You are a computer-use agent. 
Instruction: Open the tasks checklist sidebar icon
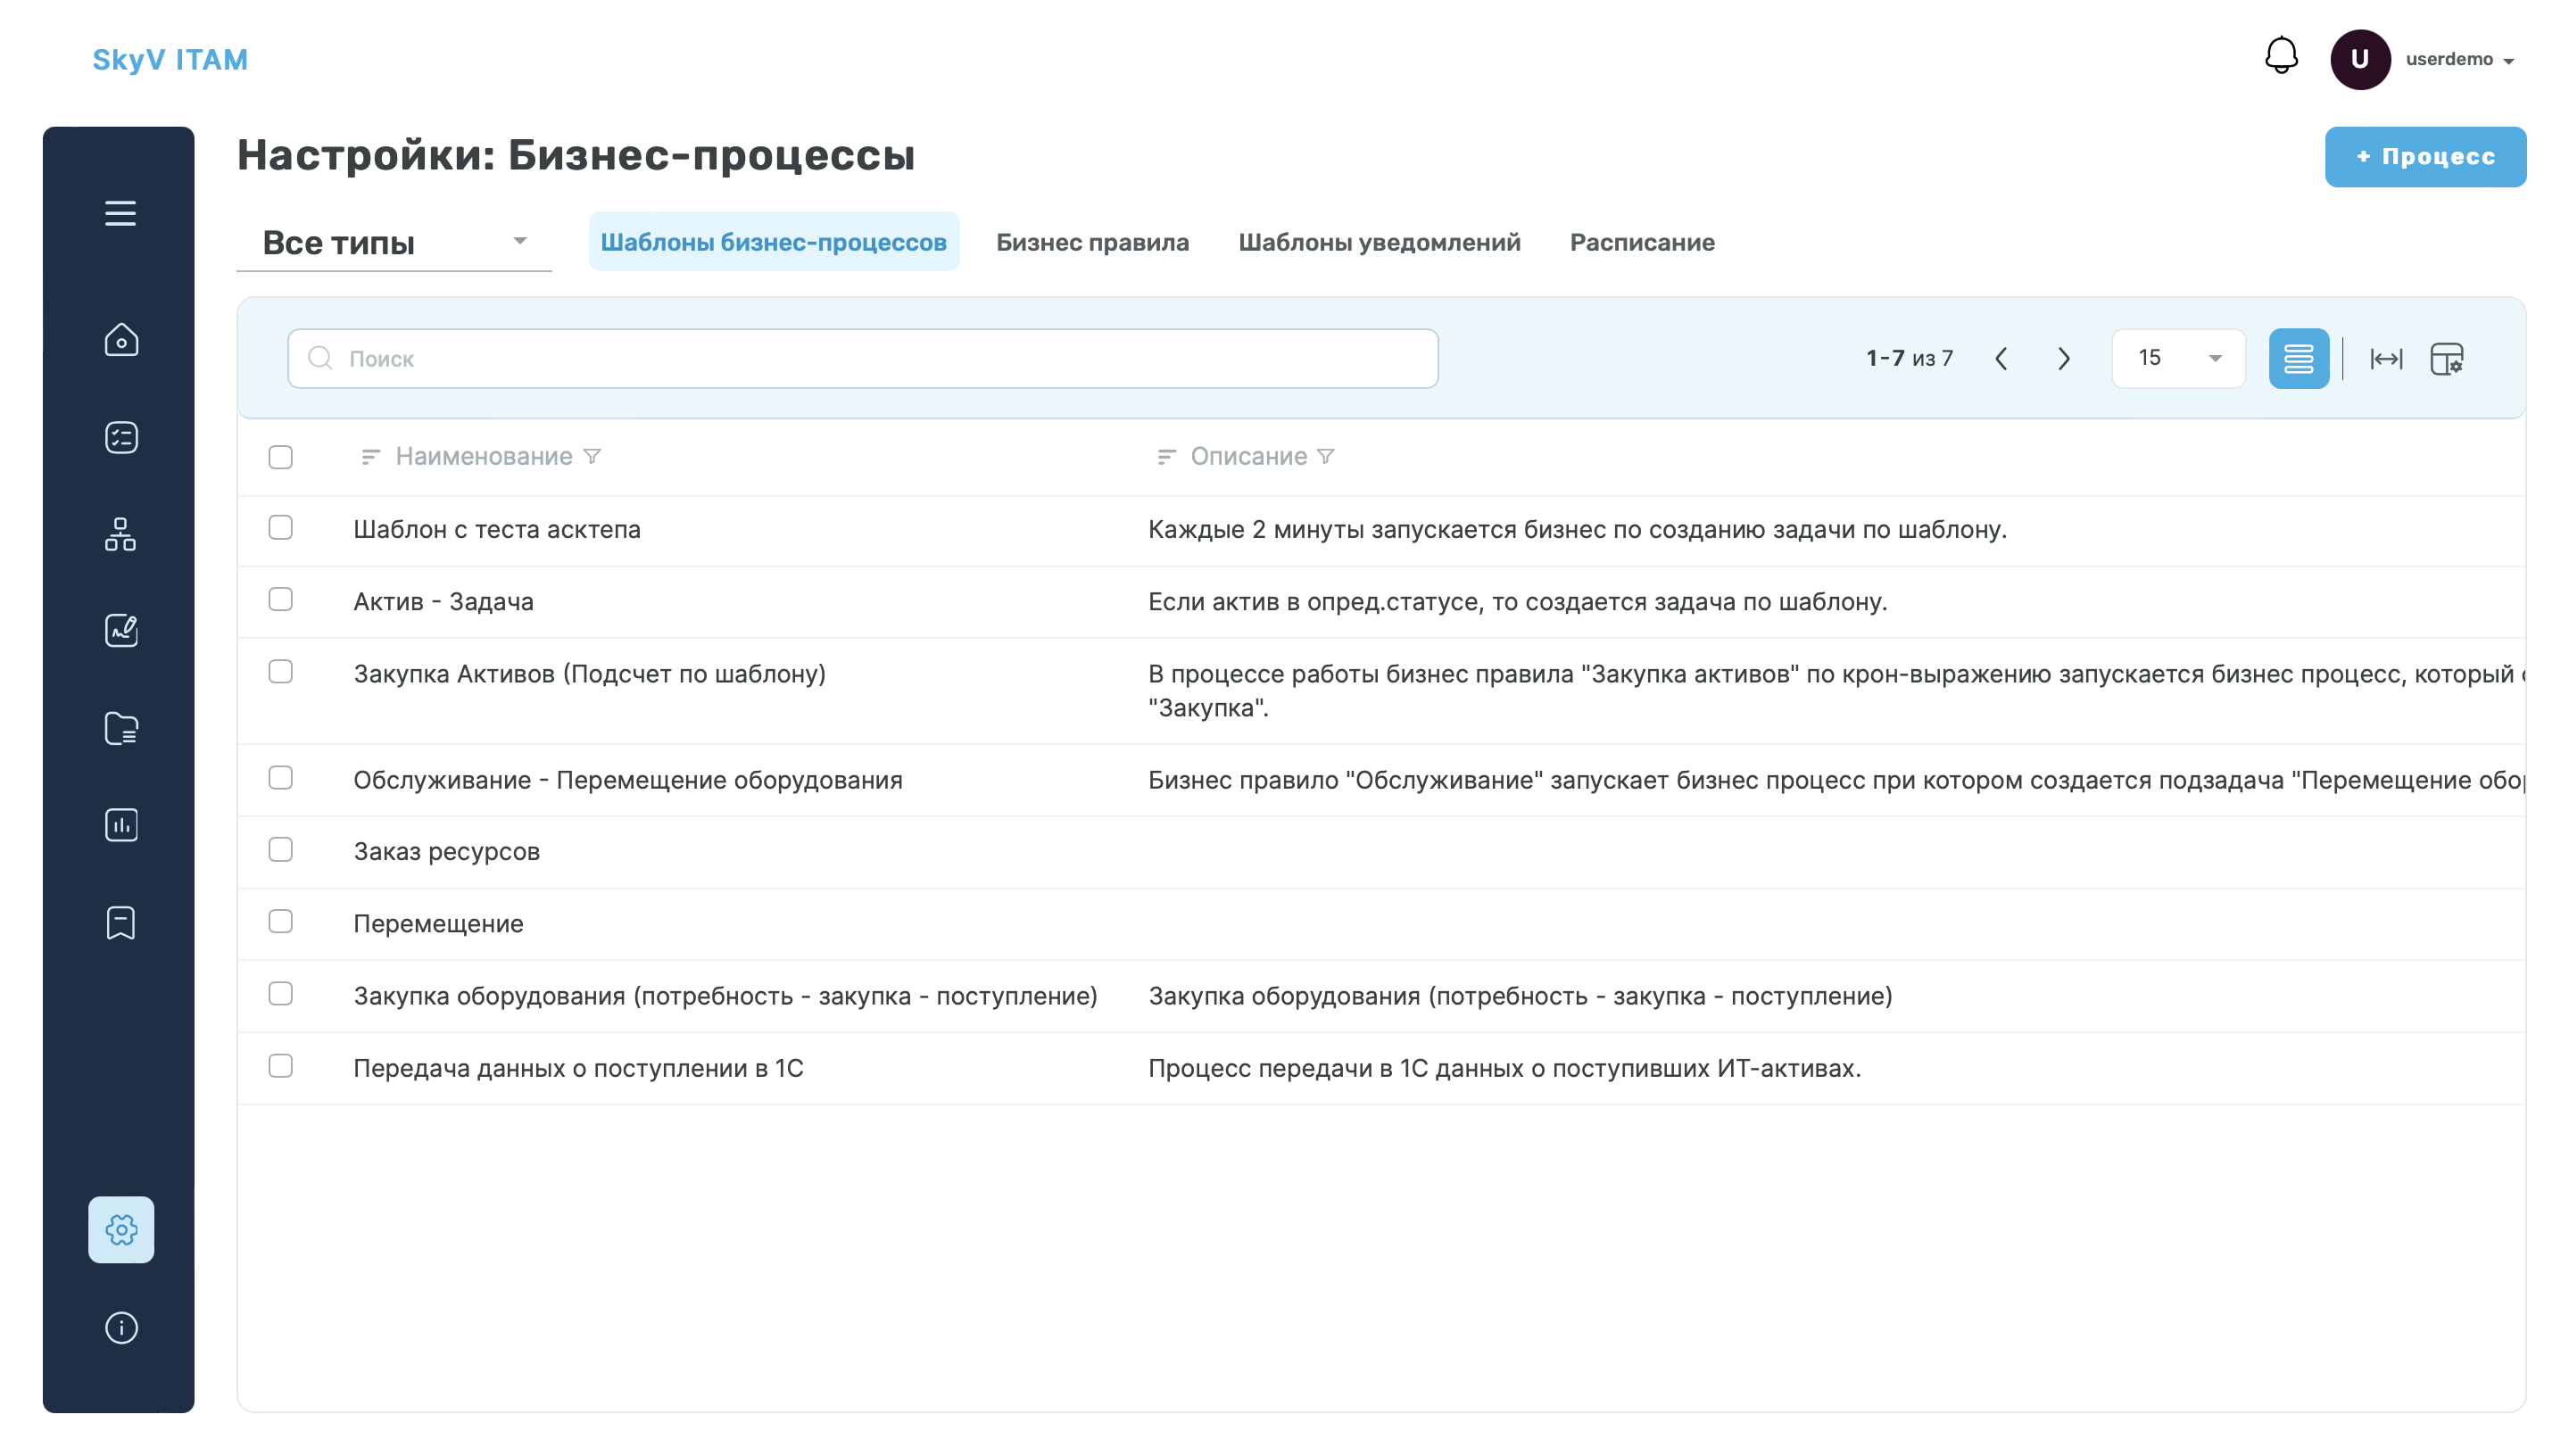tap(121, 437)
